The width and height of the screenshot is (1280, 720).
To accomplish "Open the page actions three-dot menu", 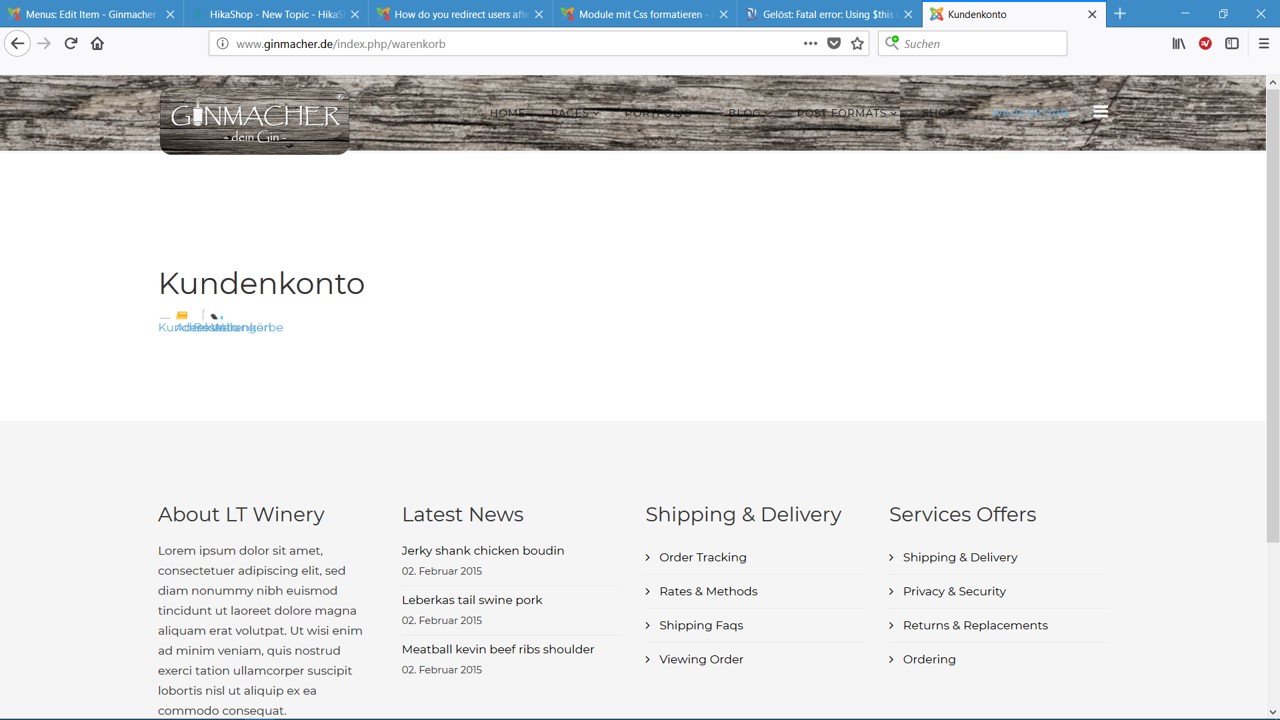I will click(810, 44).
